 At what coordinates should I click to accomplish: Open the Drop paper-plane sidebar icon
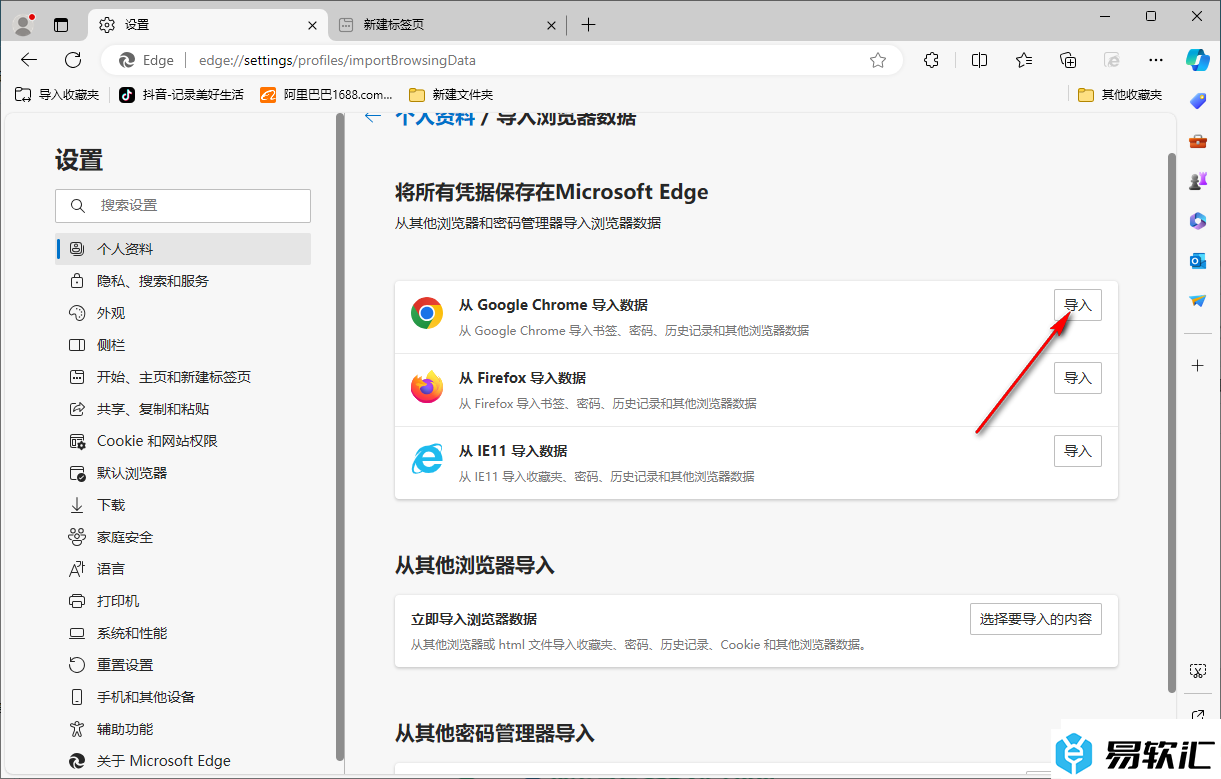click(x=1198, y=301)
